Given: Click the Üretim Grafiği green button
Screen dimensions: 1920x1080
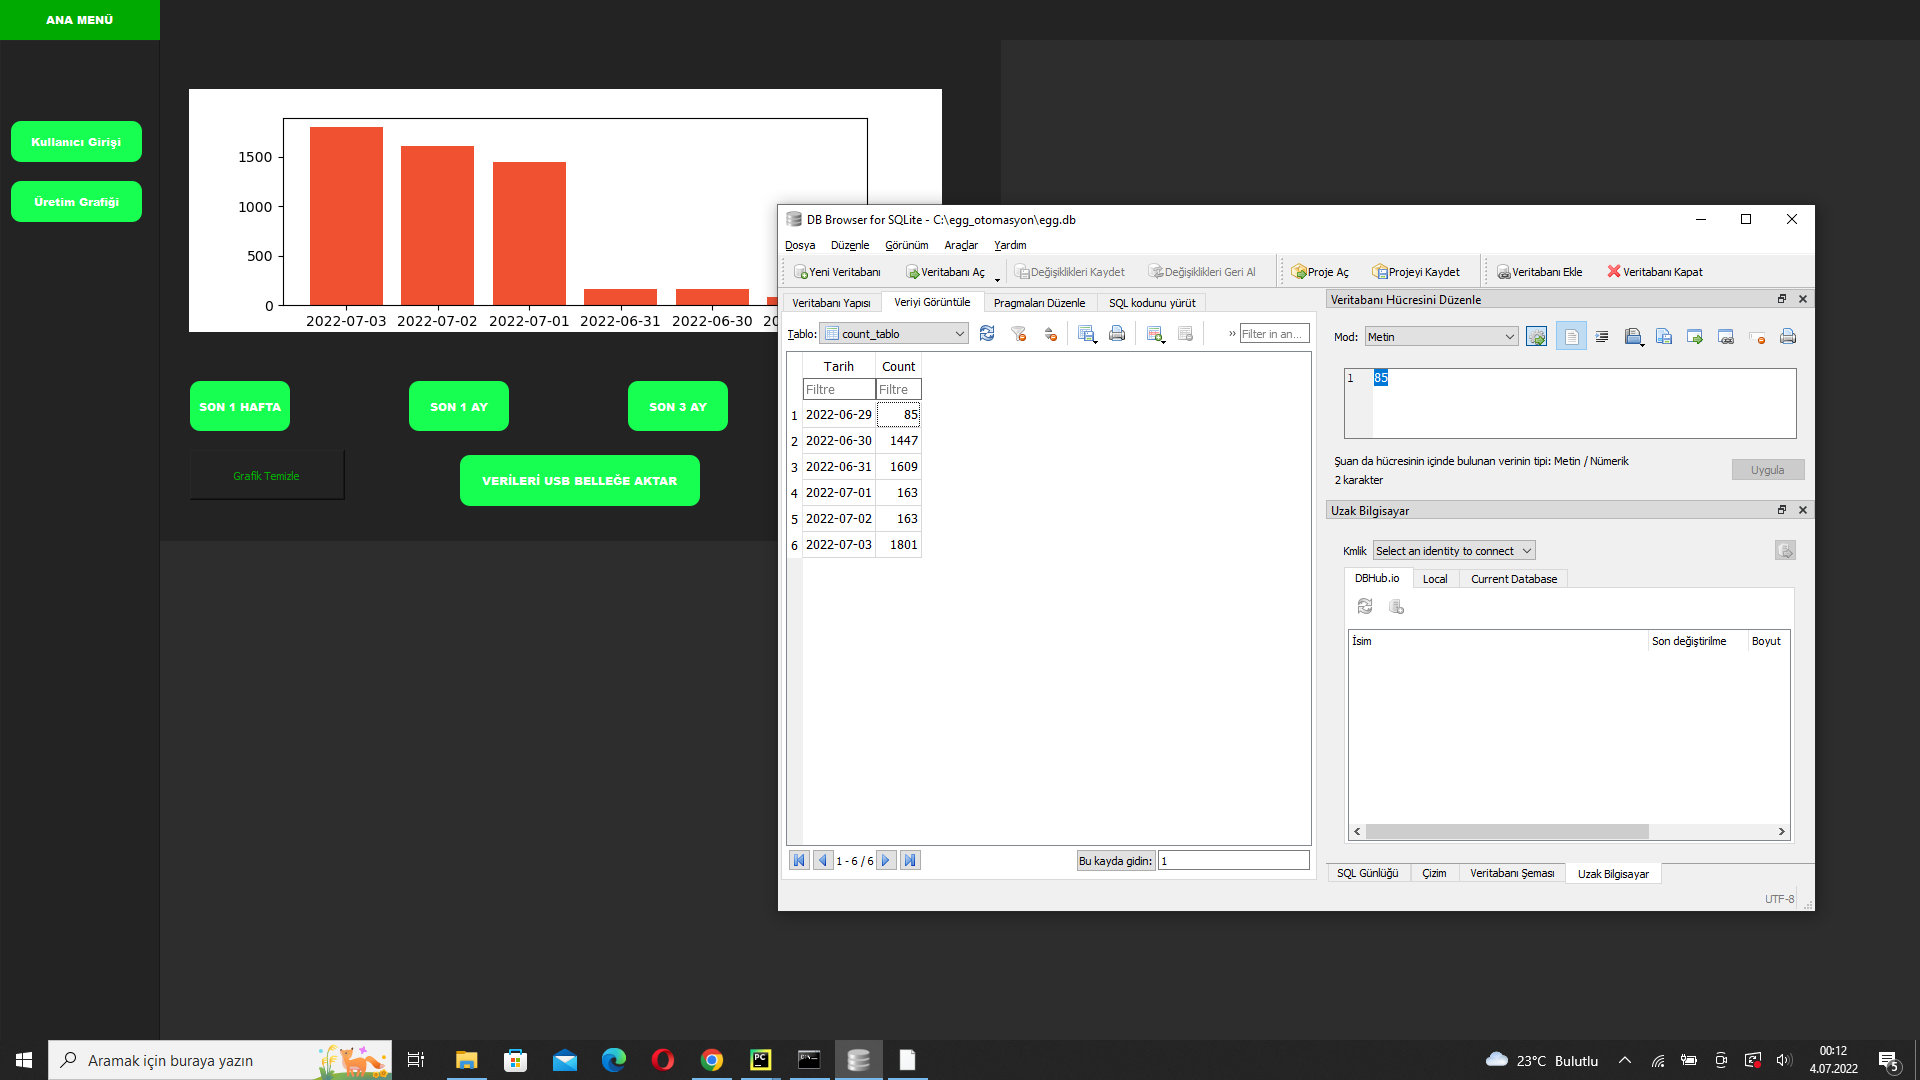Looking at the screenshot, I should pos(76,201).
